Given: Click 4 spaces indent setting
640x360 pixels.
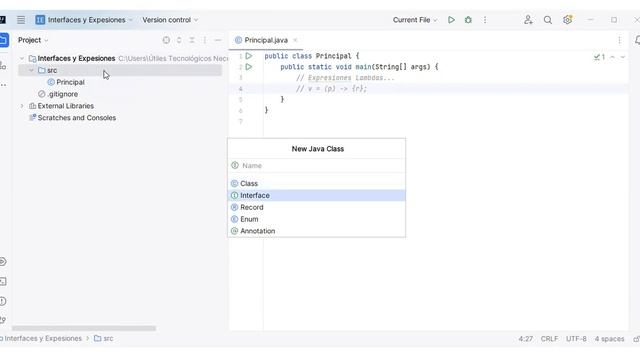Looking at the screenshot, I should (x=609, y=339).
